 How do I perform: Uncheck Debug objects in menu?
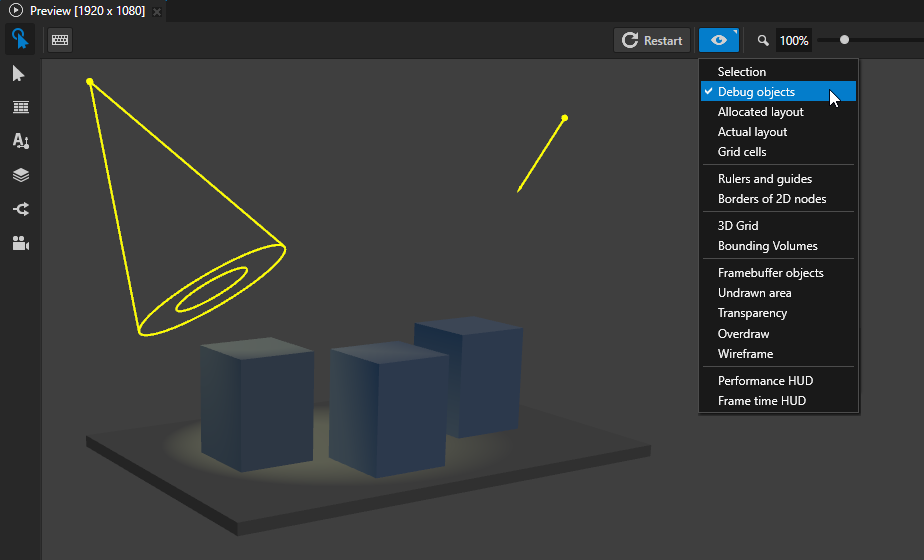[x=756, y=92]
